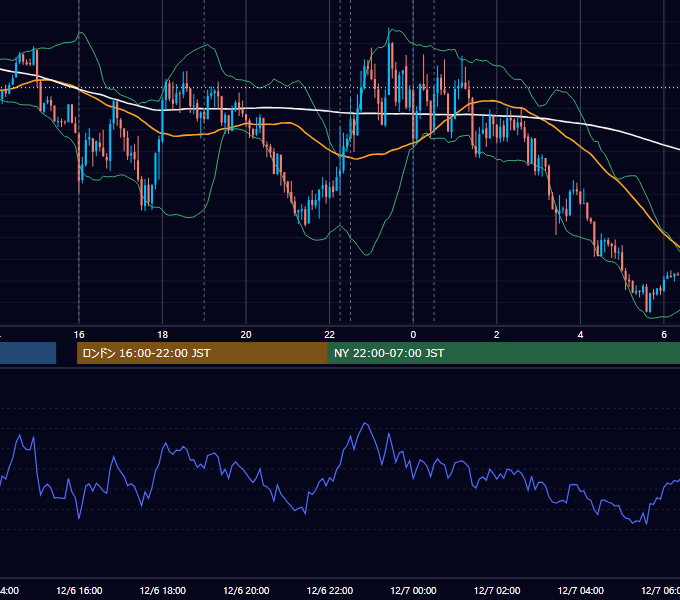
Task: Select the 12/7 00:00 time label
Action: pyautogui.click(x=413, y=590)
